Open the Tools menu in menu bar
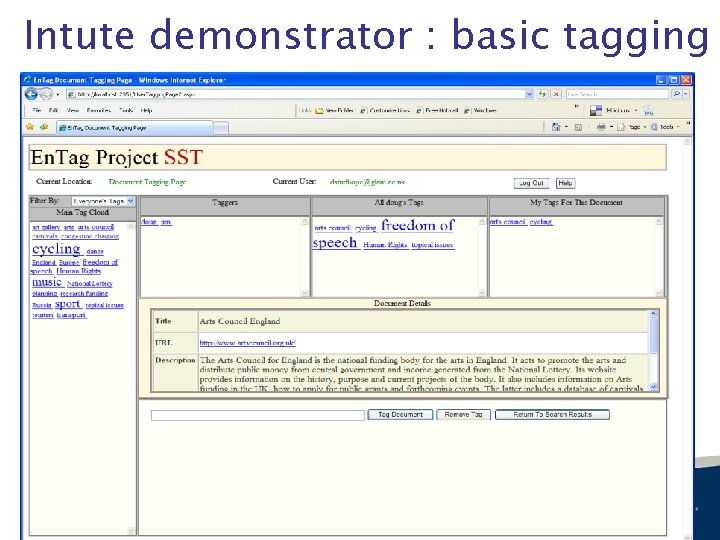Image resolution: width=720 pixels, height=540 pixels. [126, 111]
